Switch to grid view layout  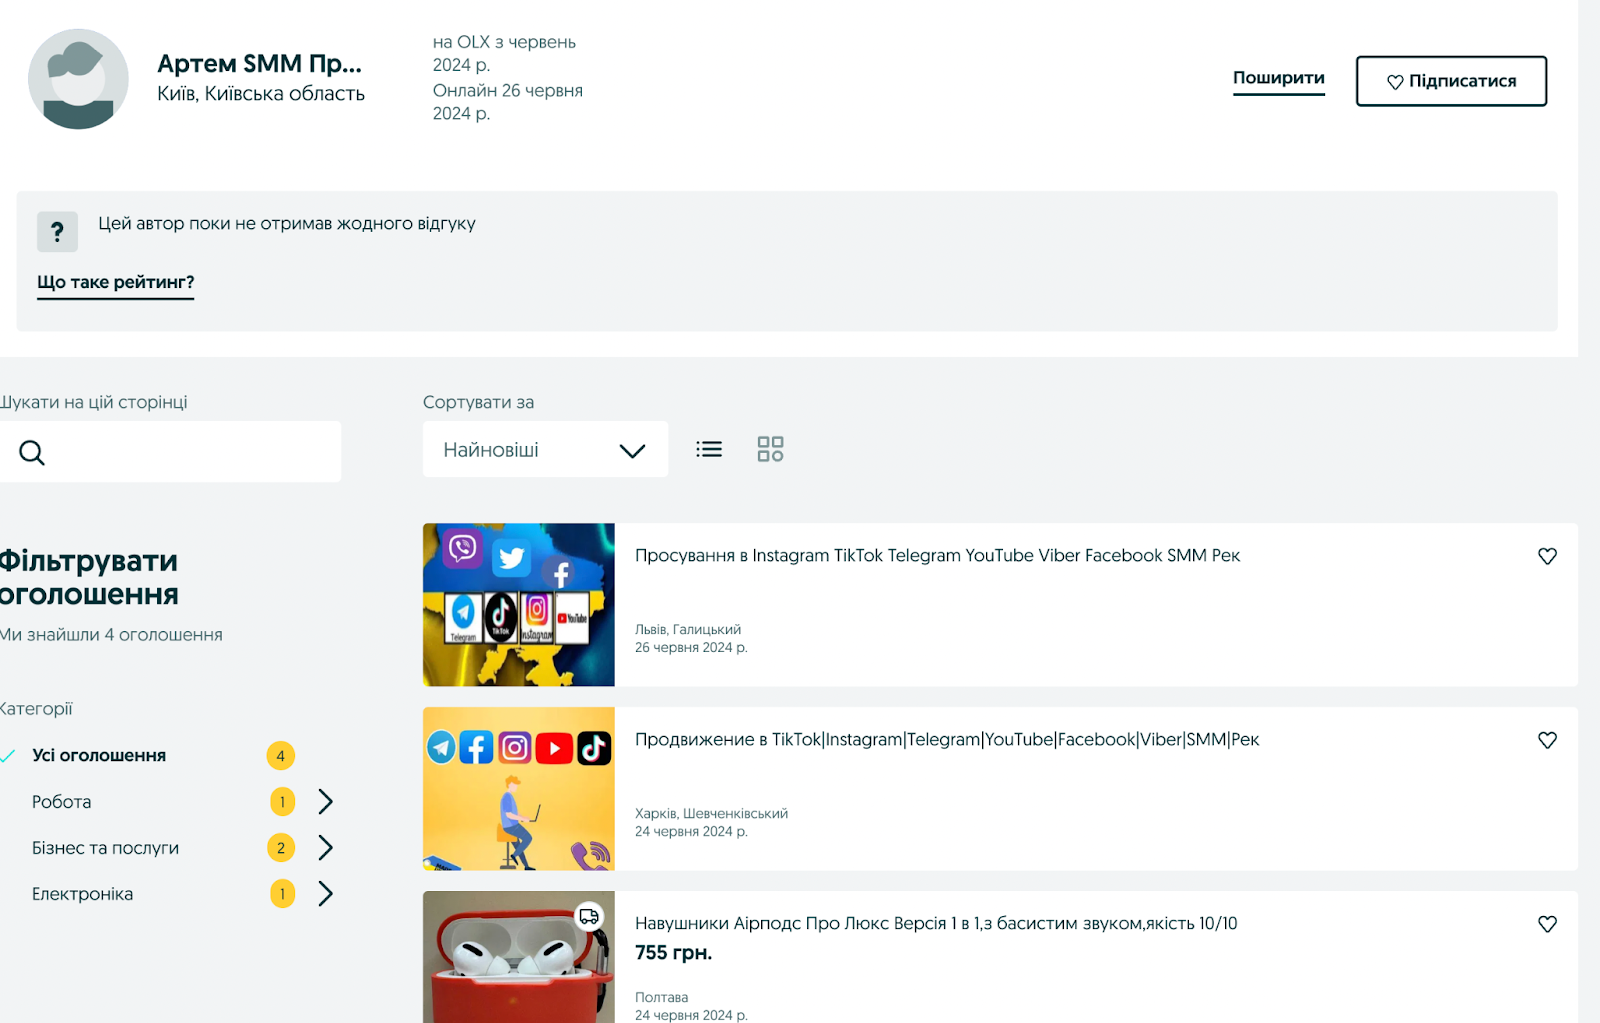770,449
